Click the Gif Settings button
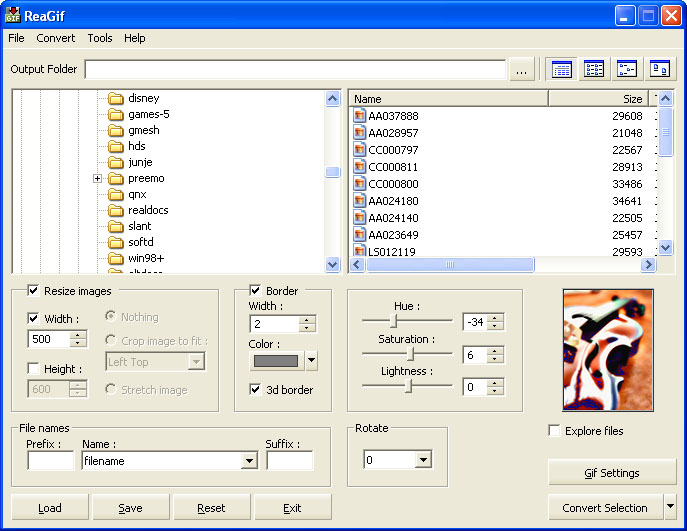Image resolution: width=687 pixels, height=531 pixels. [612, 473]
